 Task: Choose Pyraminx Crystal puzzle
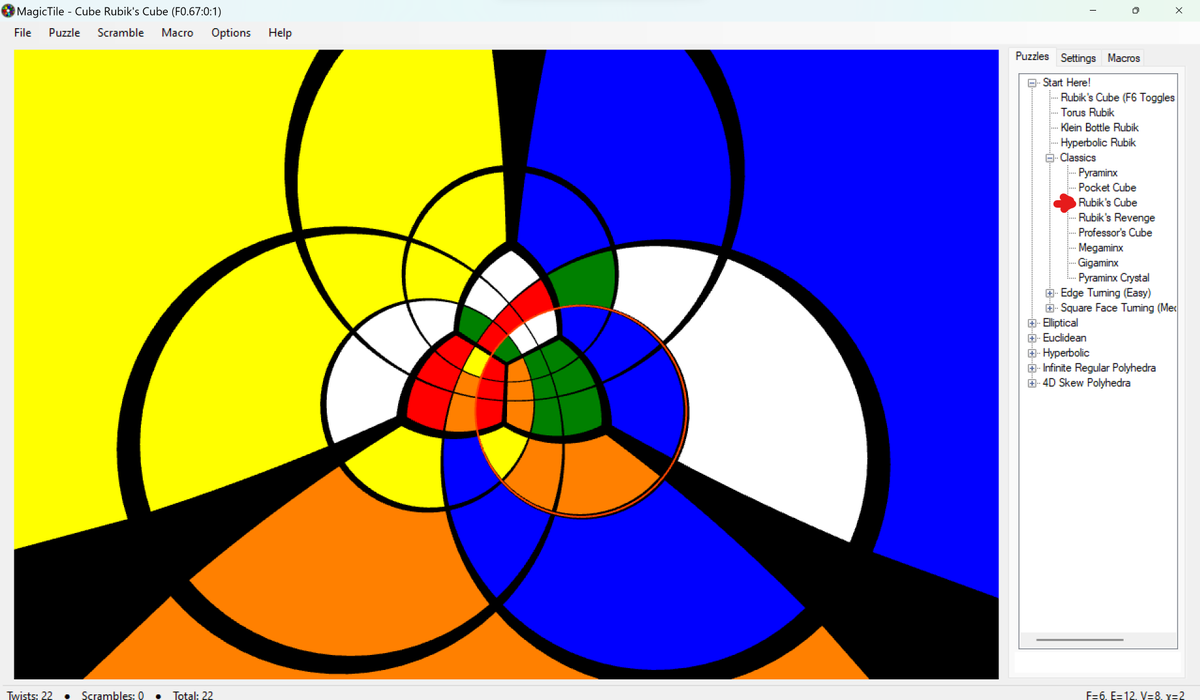pyautogui.click(x=1114, y=278)
